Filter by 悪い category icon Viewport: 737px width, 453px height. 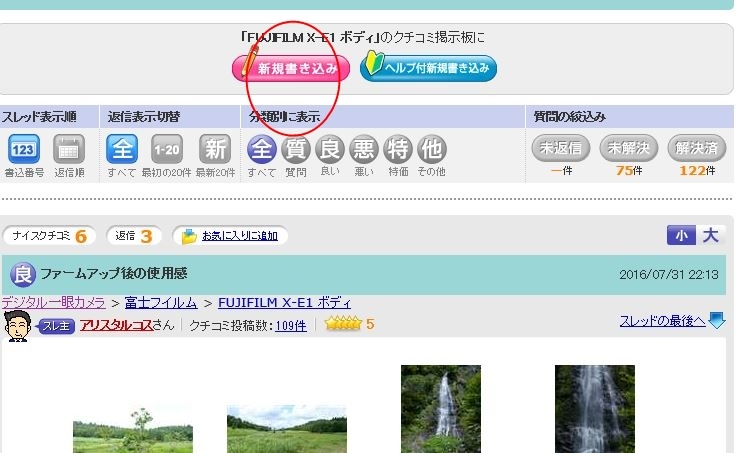click(x=363, y=149)
